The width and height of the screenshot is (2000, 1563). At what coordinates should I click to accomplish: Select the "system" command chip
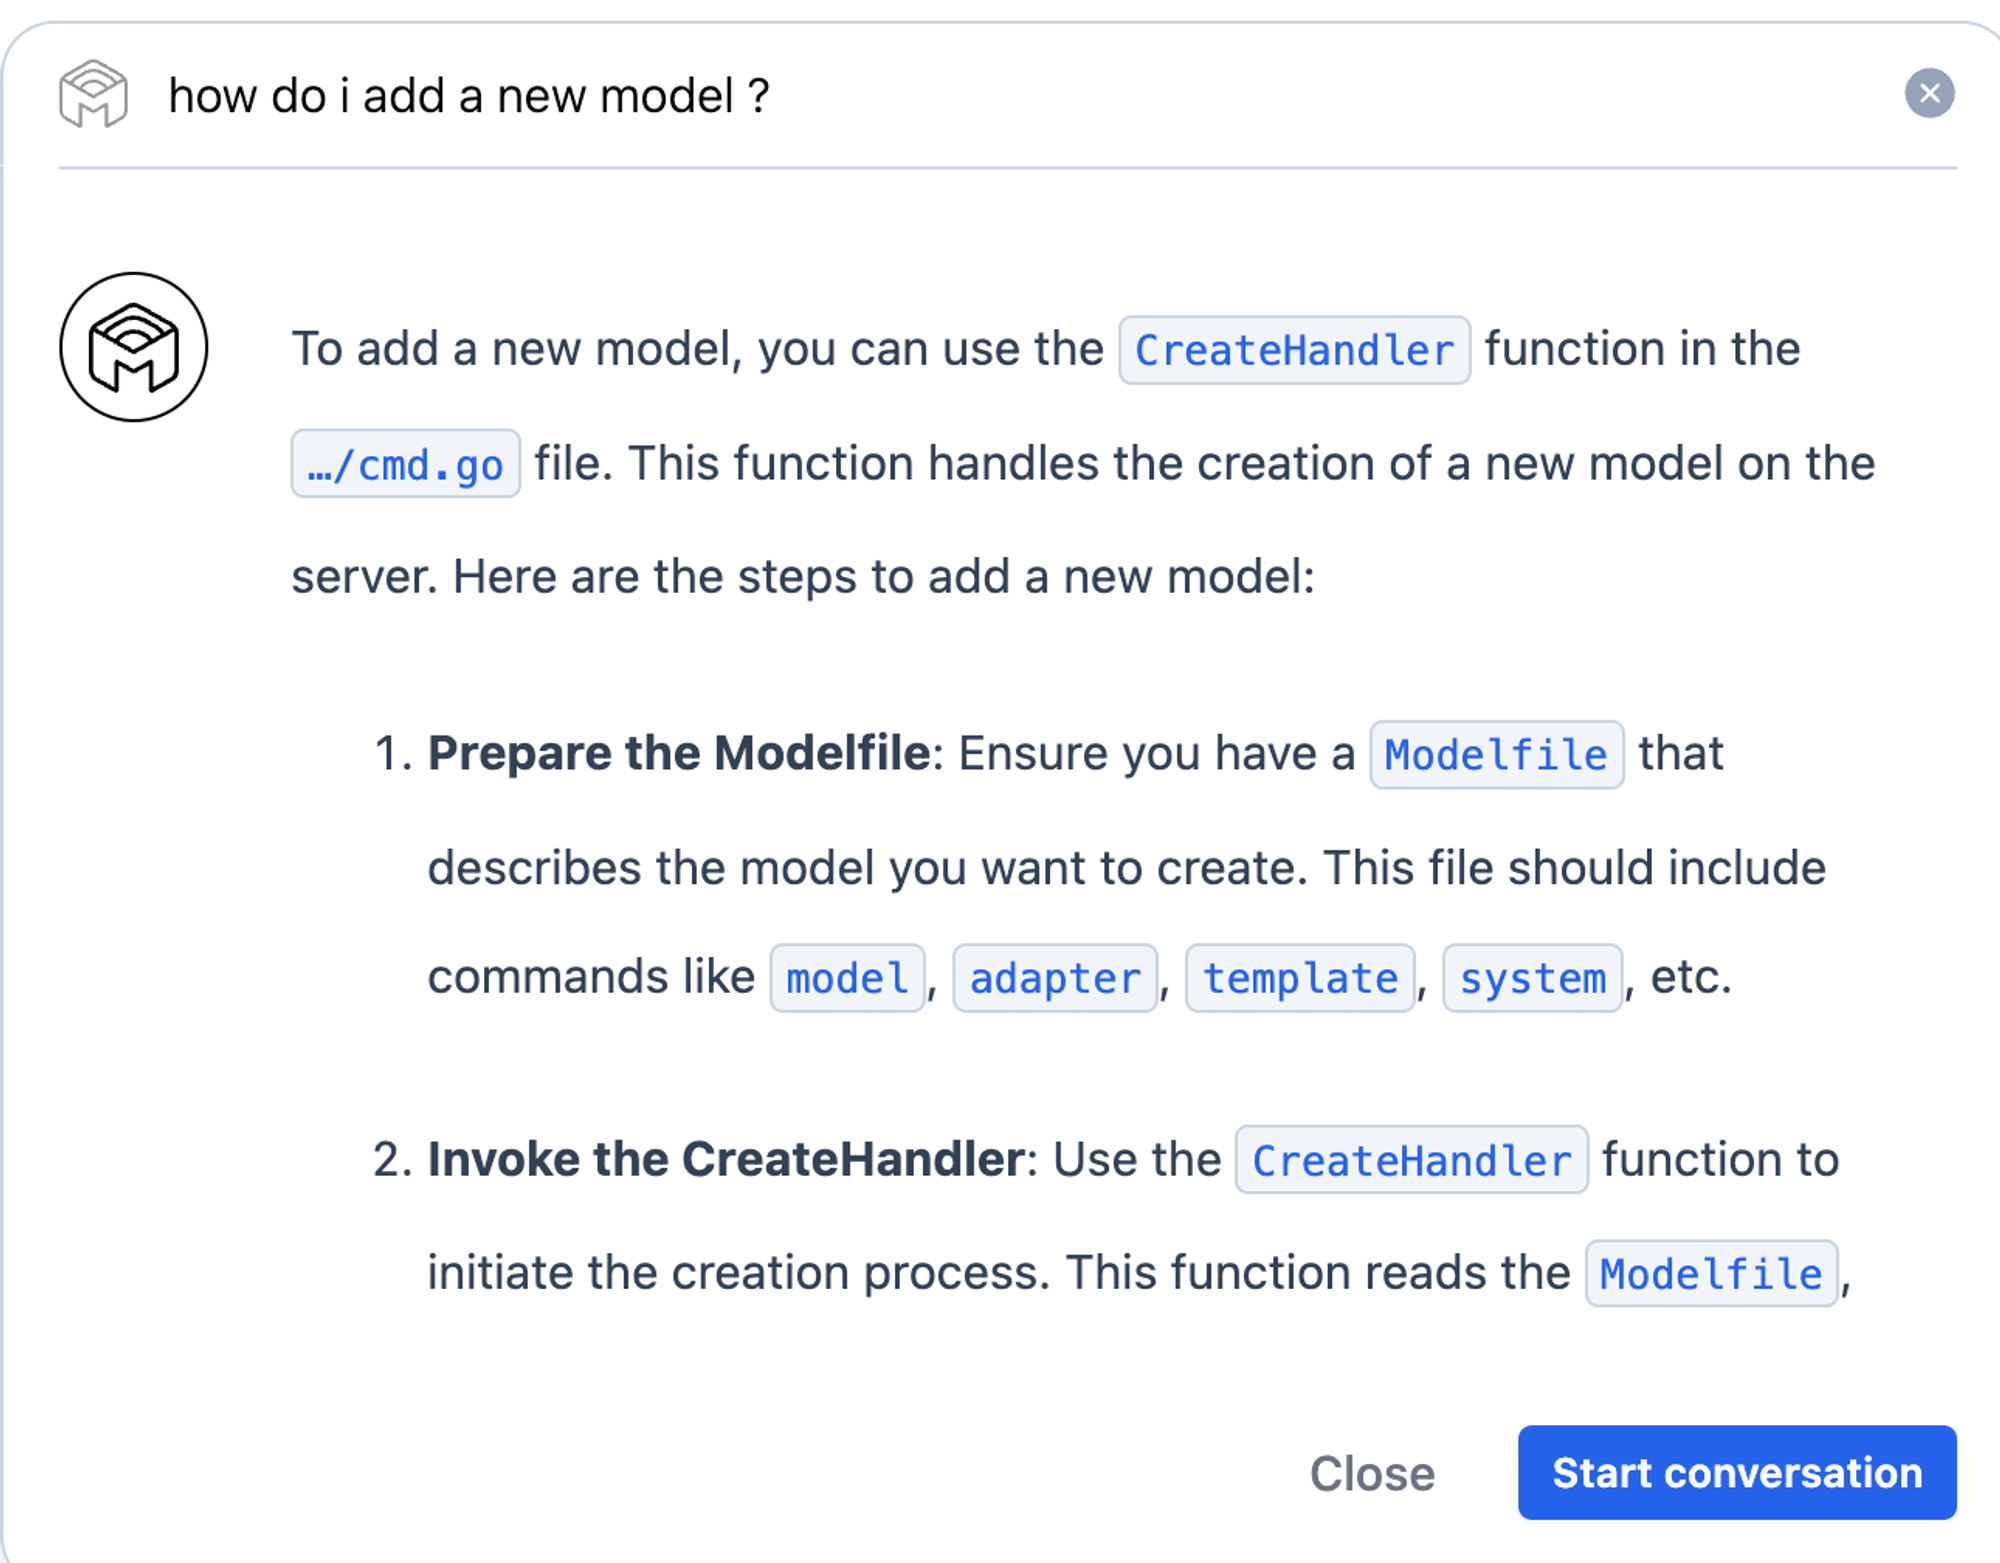(1532, 979)
